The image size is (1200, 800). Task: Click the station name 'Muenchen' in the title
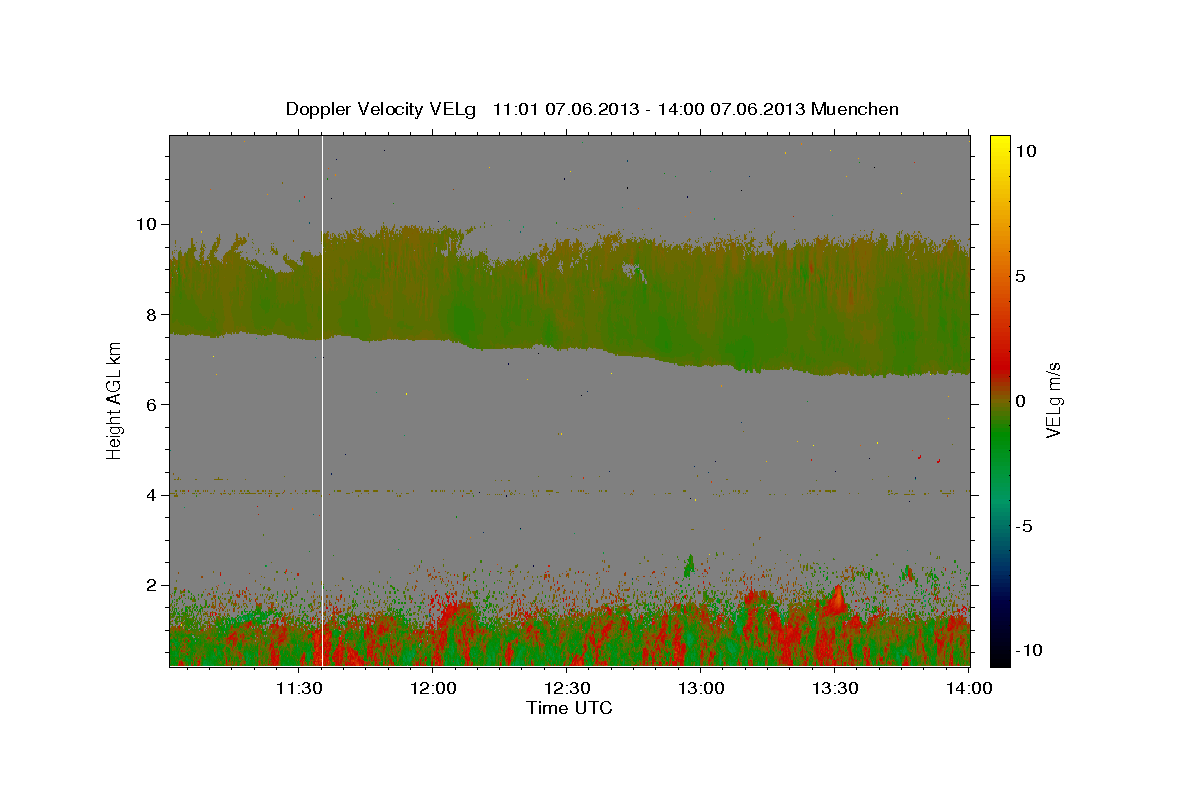coord(856,109)
